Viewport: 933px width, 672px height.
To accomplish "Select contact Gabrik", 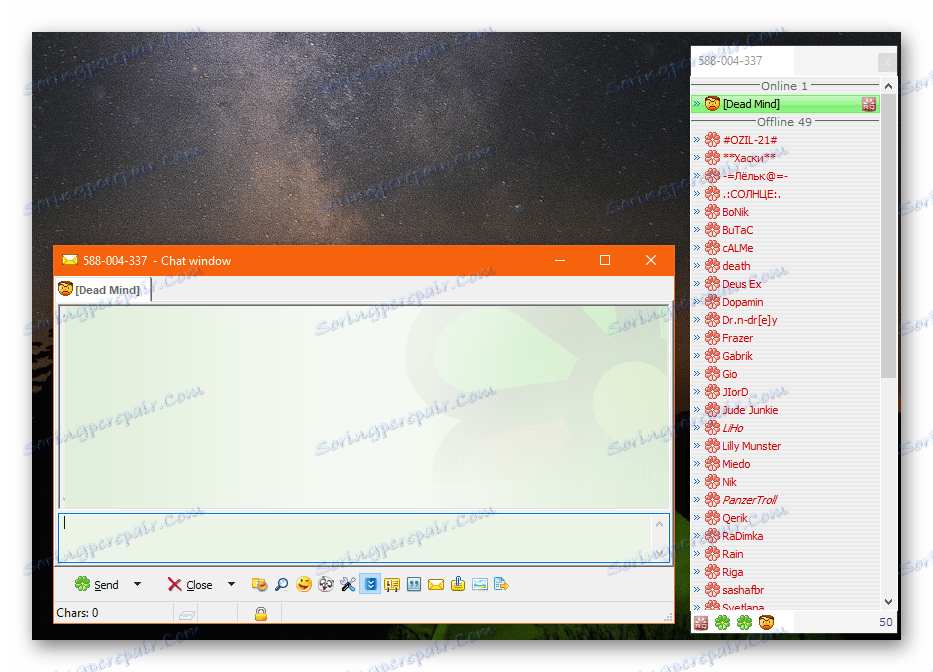I will click(785, 356).
